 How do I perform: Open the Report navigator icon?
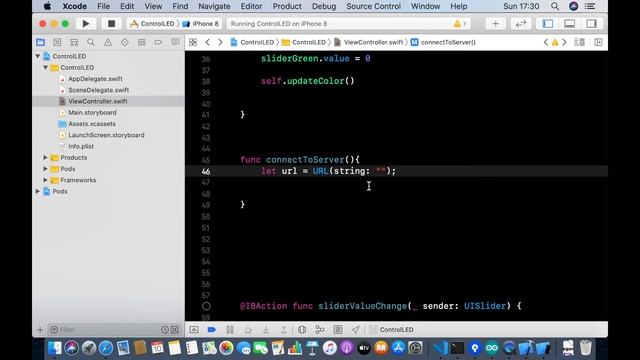(x=175, y=42)
